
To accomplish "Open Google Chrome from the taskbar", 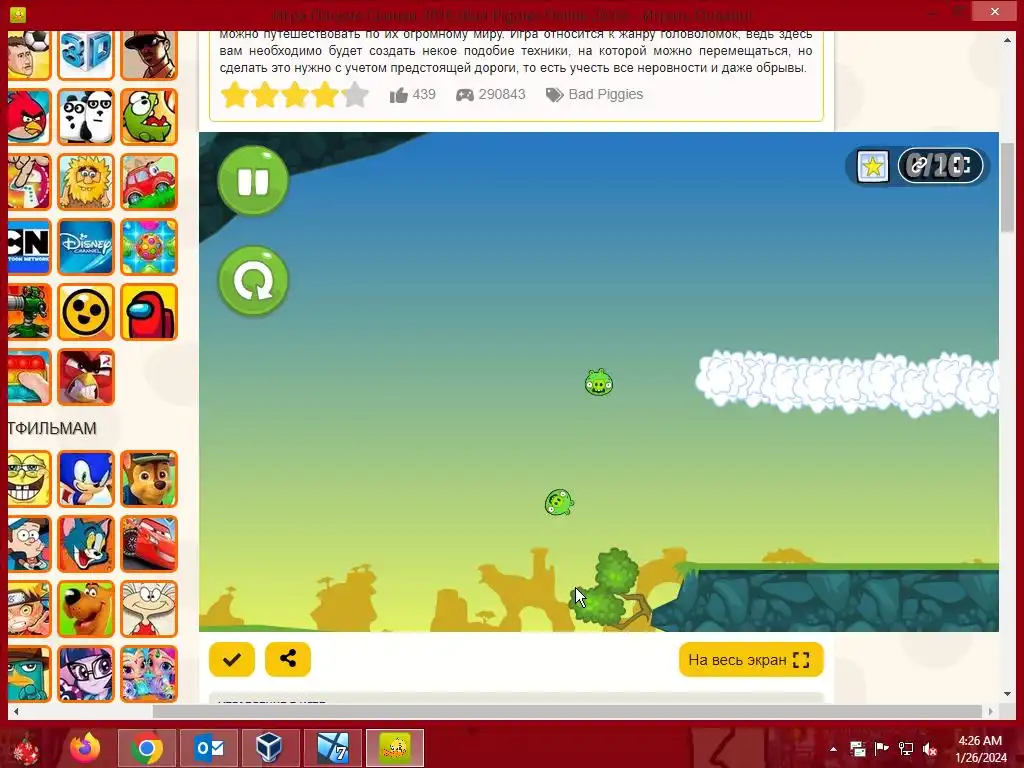I will tap(146, 748).
